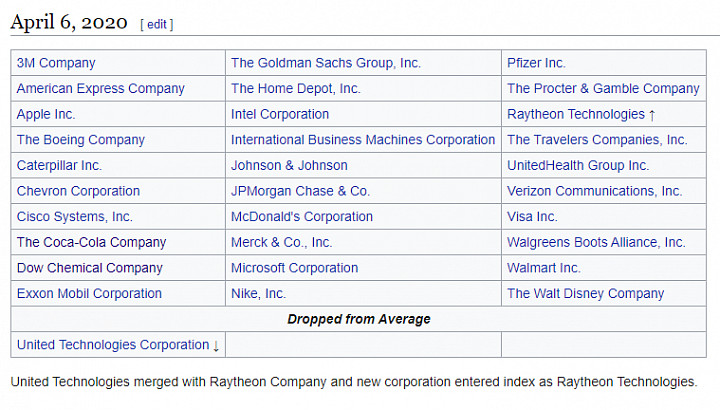Click the Chevron Corporation link
Viewport: 720px width, 410px height.
click(79, 191)
